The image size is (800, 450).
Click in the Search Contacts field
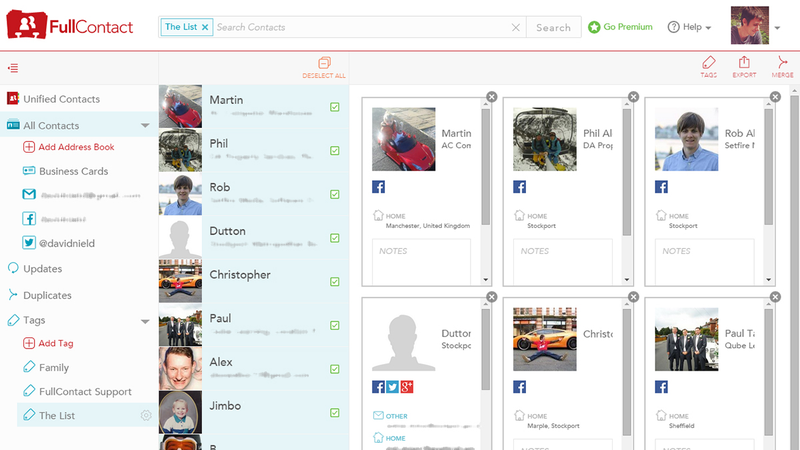[x=361, y=28]
